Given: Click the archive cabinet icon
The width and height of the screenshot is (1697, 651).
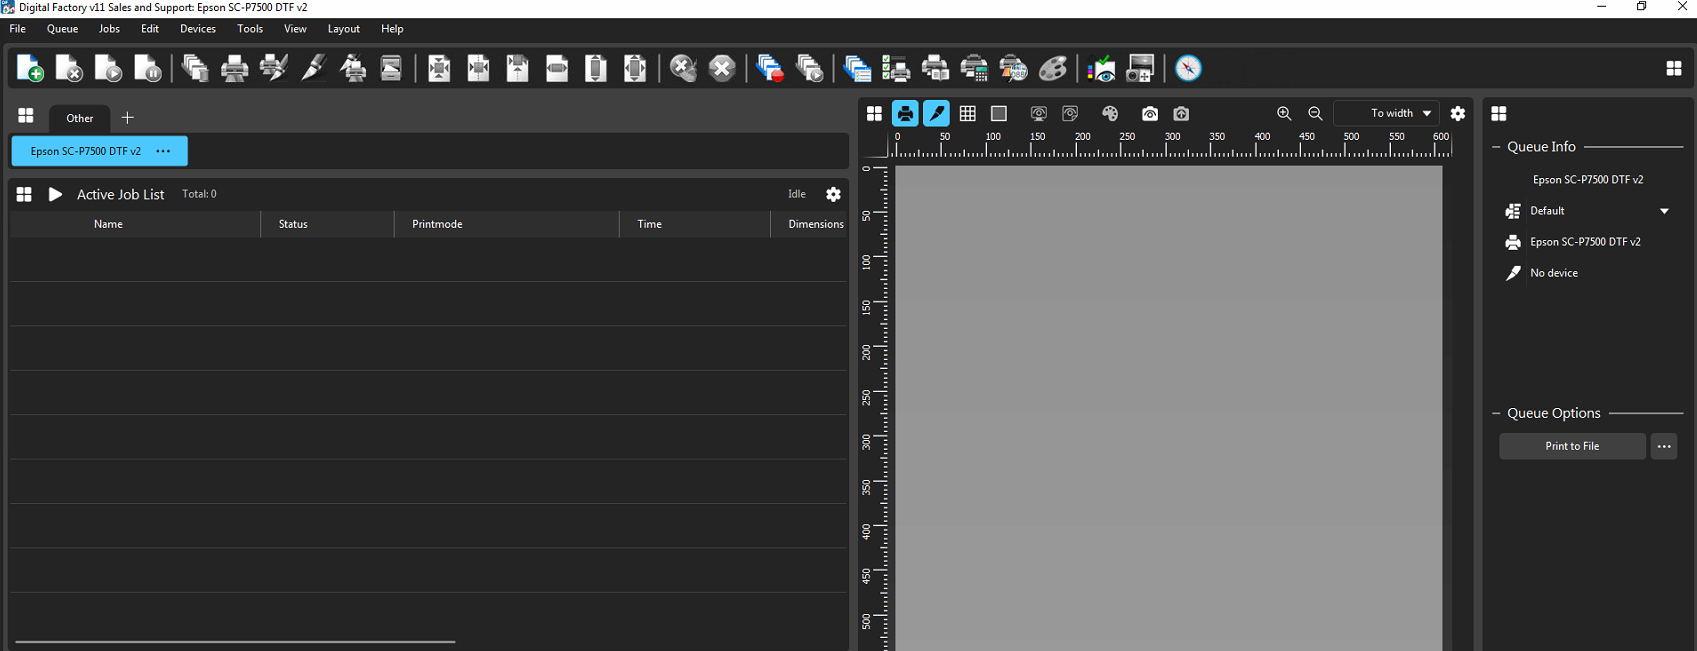Looking at the screenshot, I should tap(391, 68).
